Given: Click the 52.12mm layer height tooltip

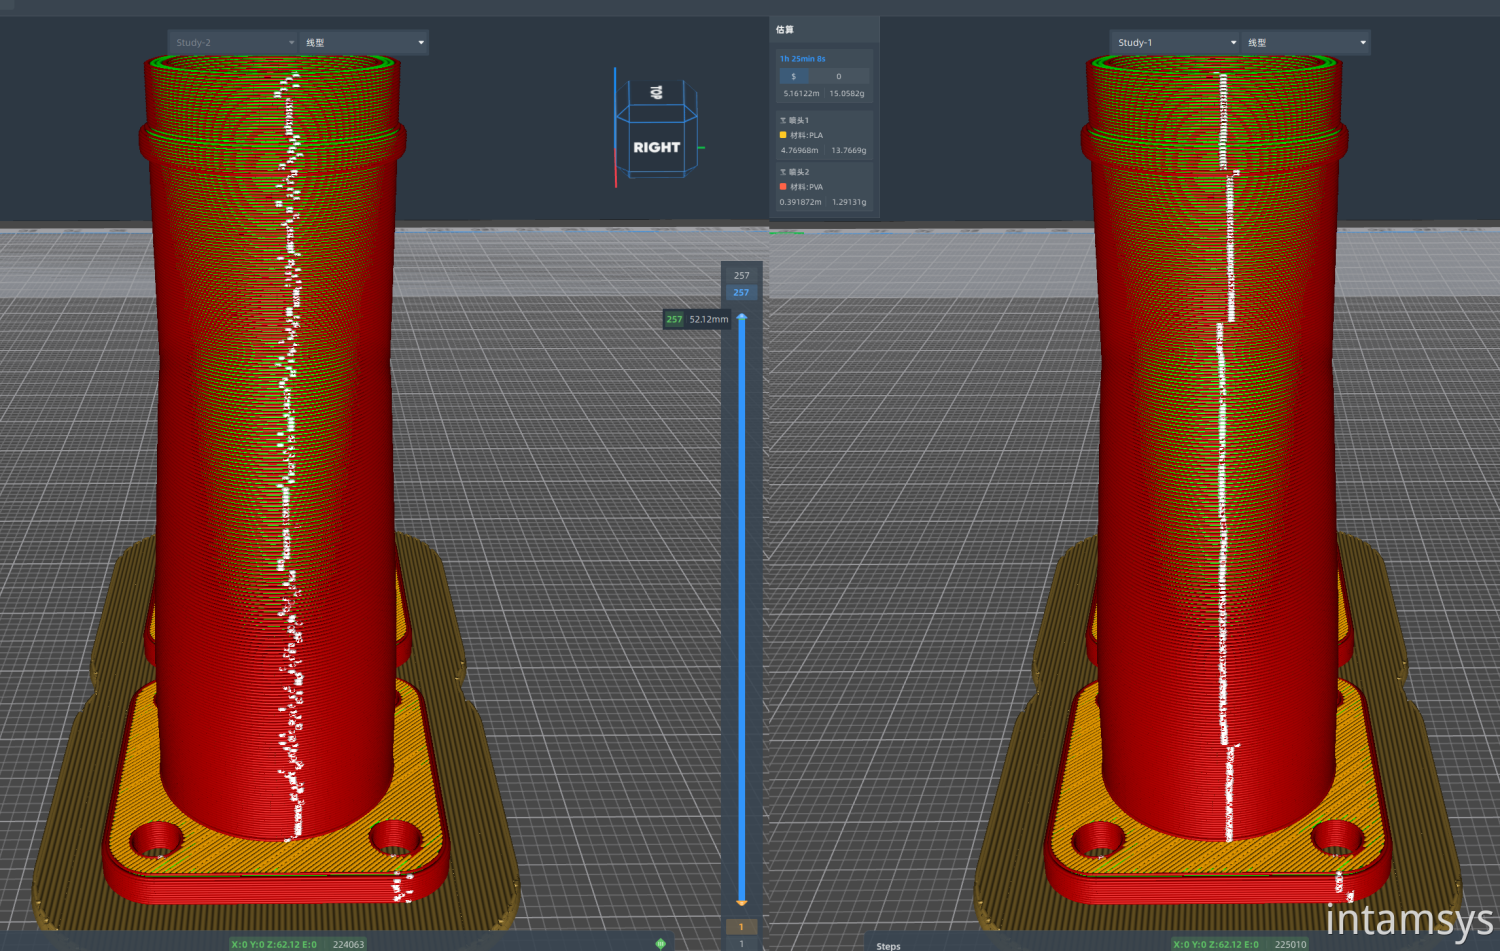Looking at the screenshot, I should 709,319.
